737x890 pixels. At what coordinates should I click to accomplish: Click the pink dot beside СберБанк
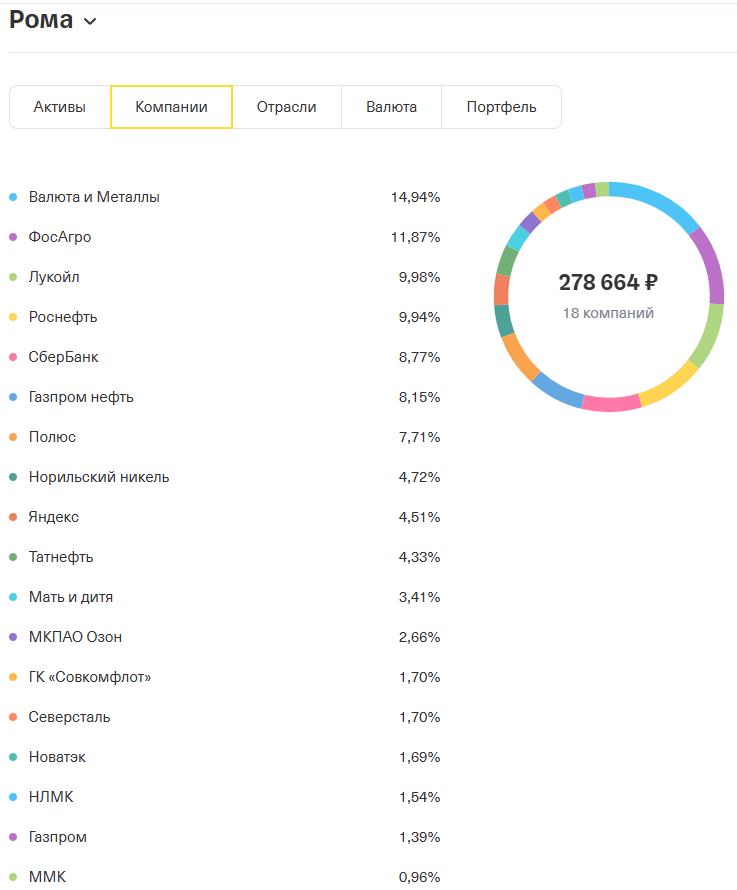[x=13, y=357]
